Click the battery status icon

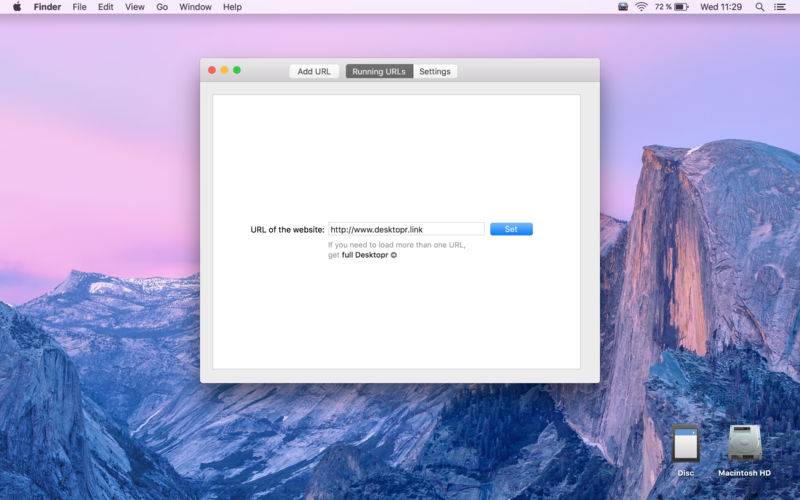[681, 7]
